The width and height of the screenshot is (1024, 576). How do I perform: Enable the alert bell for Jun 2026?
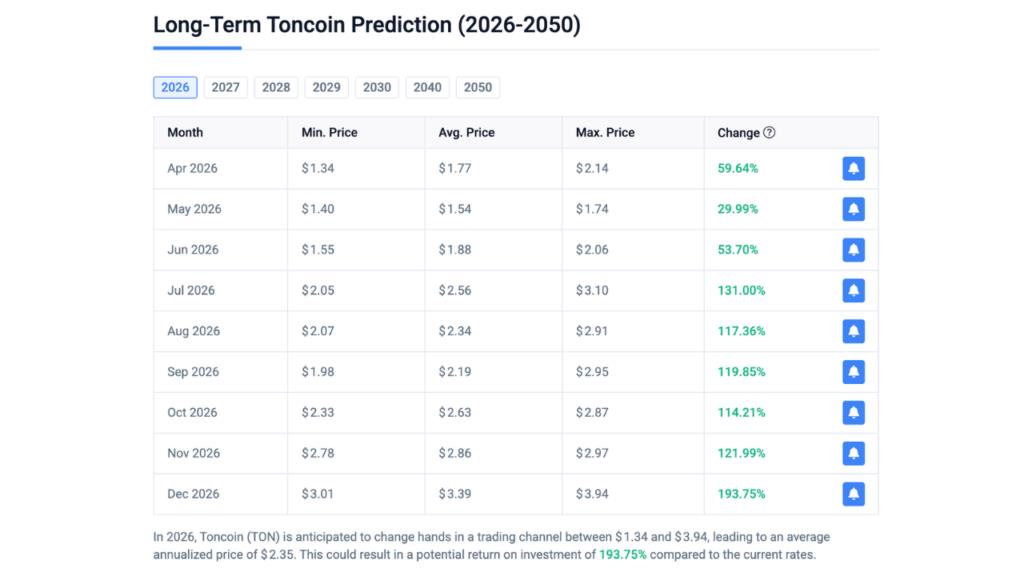pyautogui.click(x=853, y=249)
